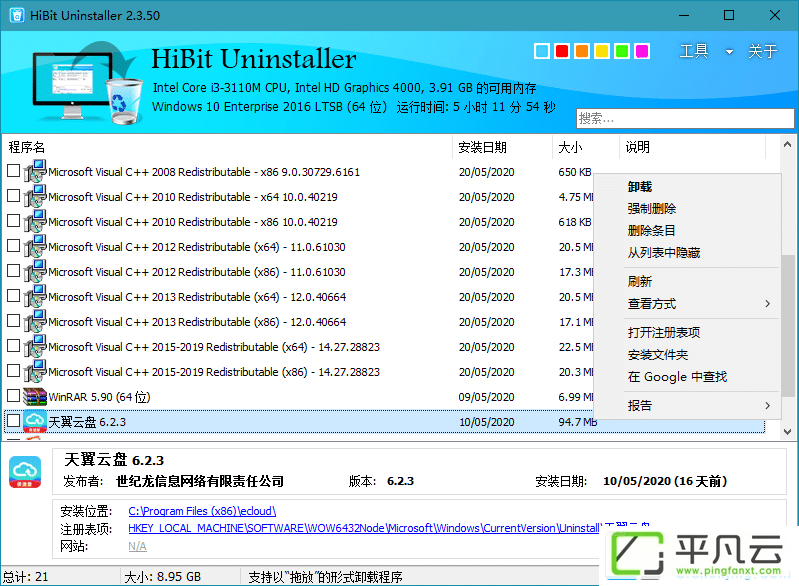Click the monitor and recycle bin logo
The width and height of the screenshot is (799, 586).
(87, 83)
